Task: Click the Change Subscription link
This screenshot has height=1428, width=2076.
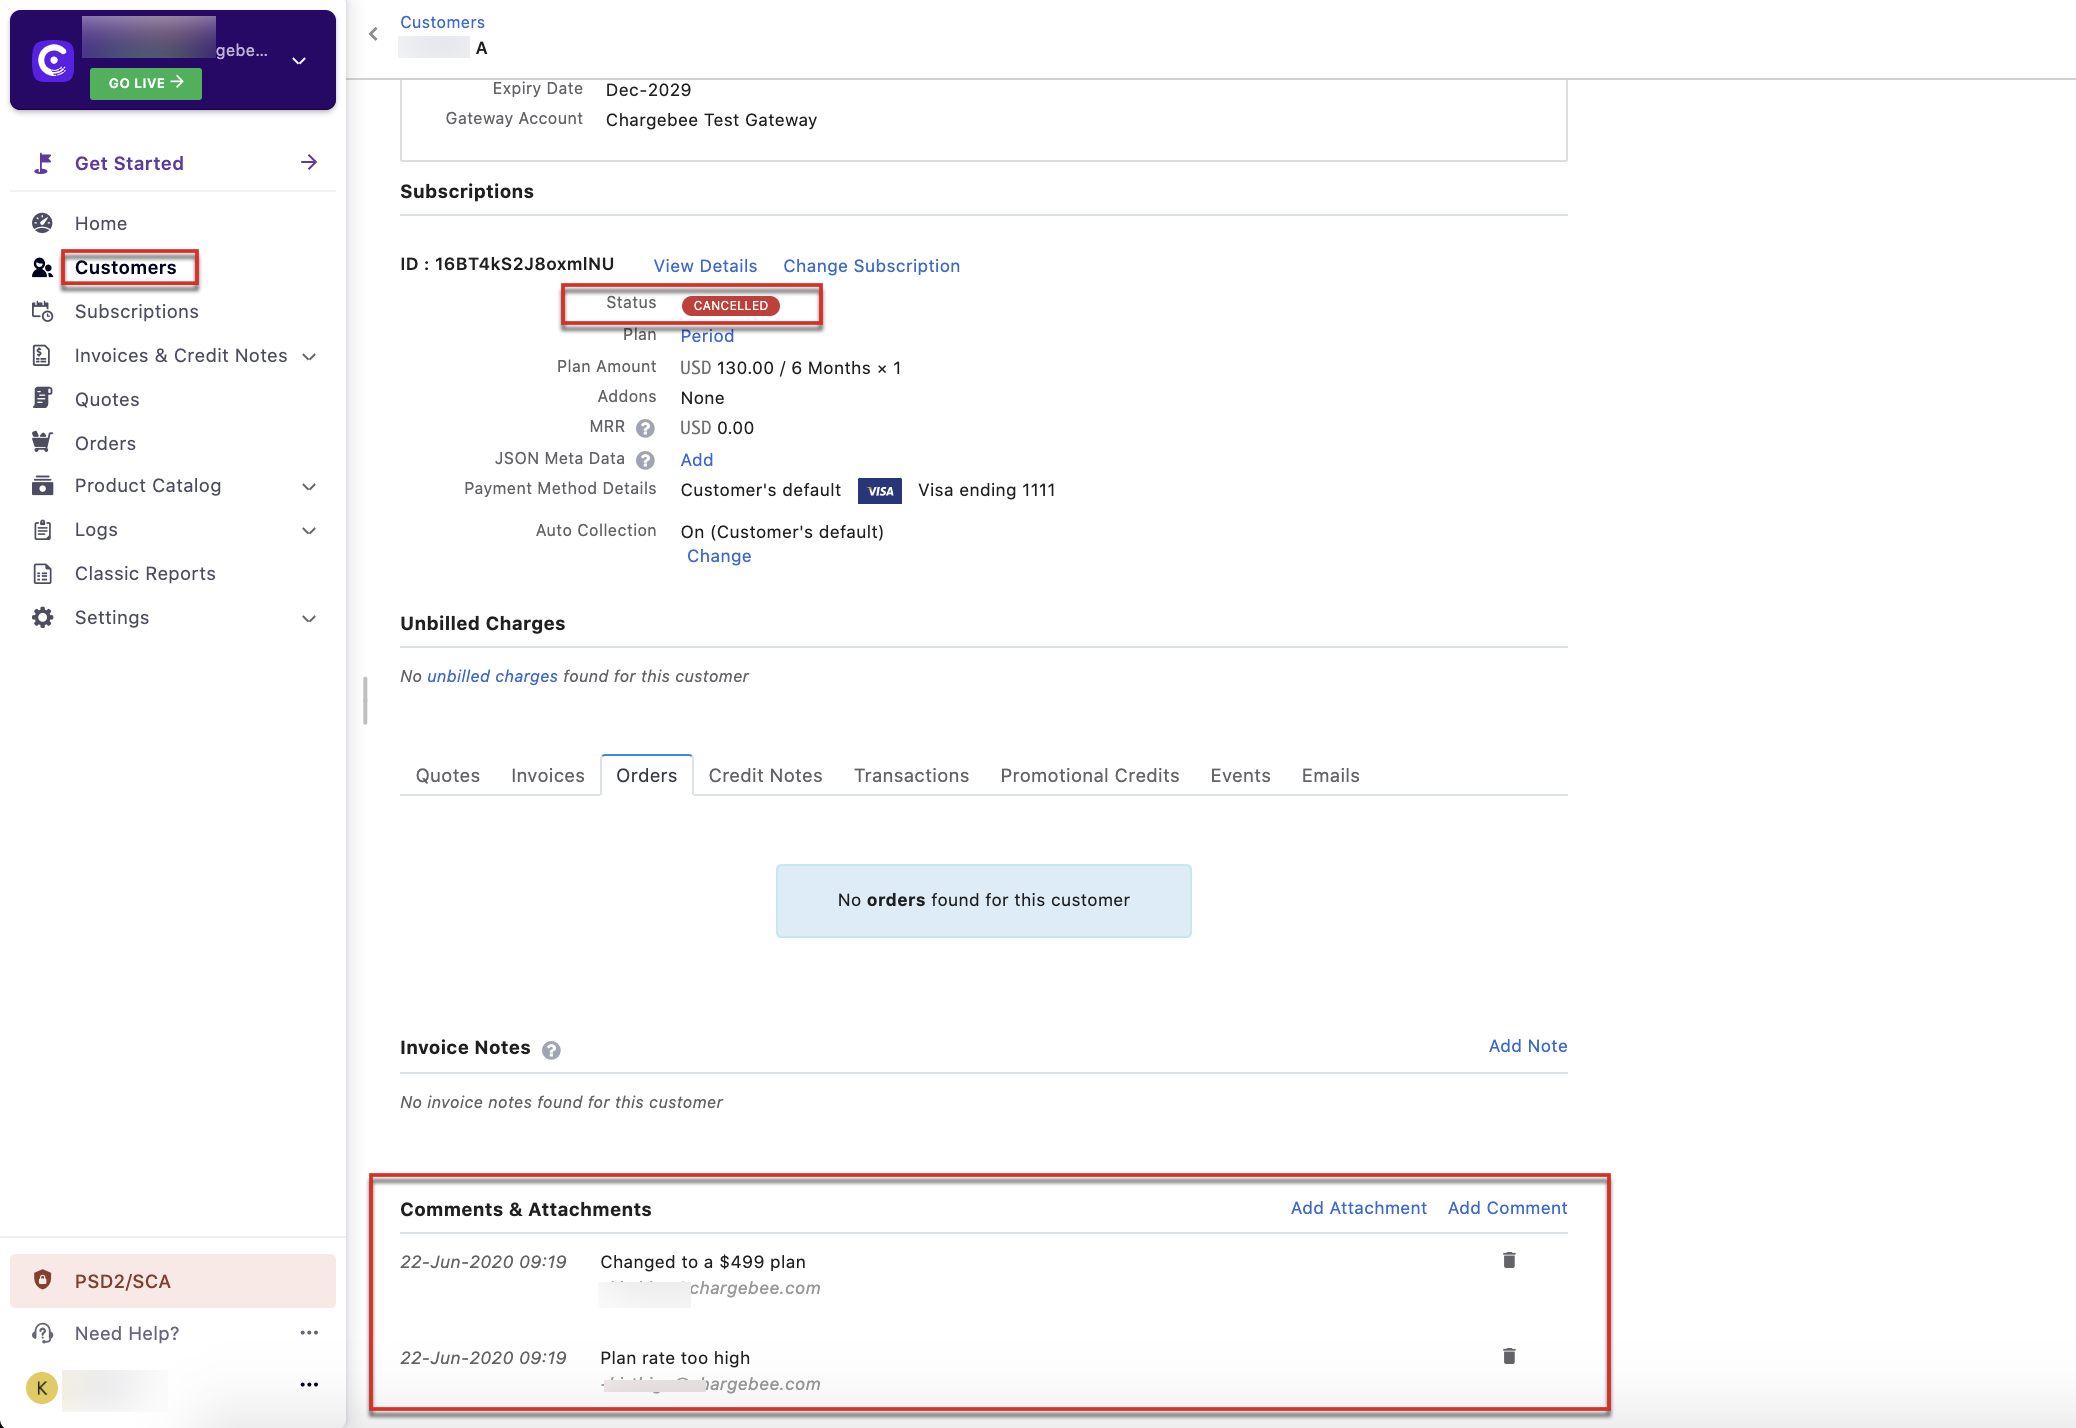Action: pos(870,266)
